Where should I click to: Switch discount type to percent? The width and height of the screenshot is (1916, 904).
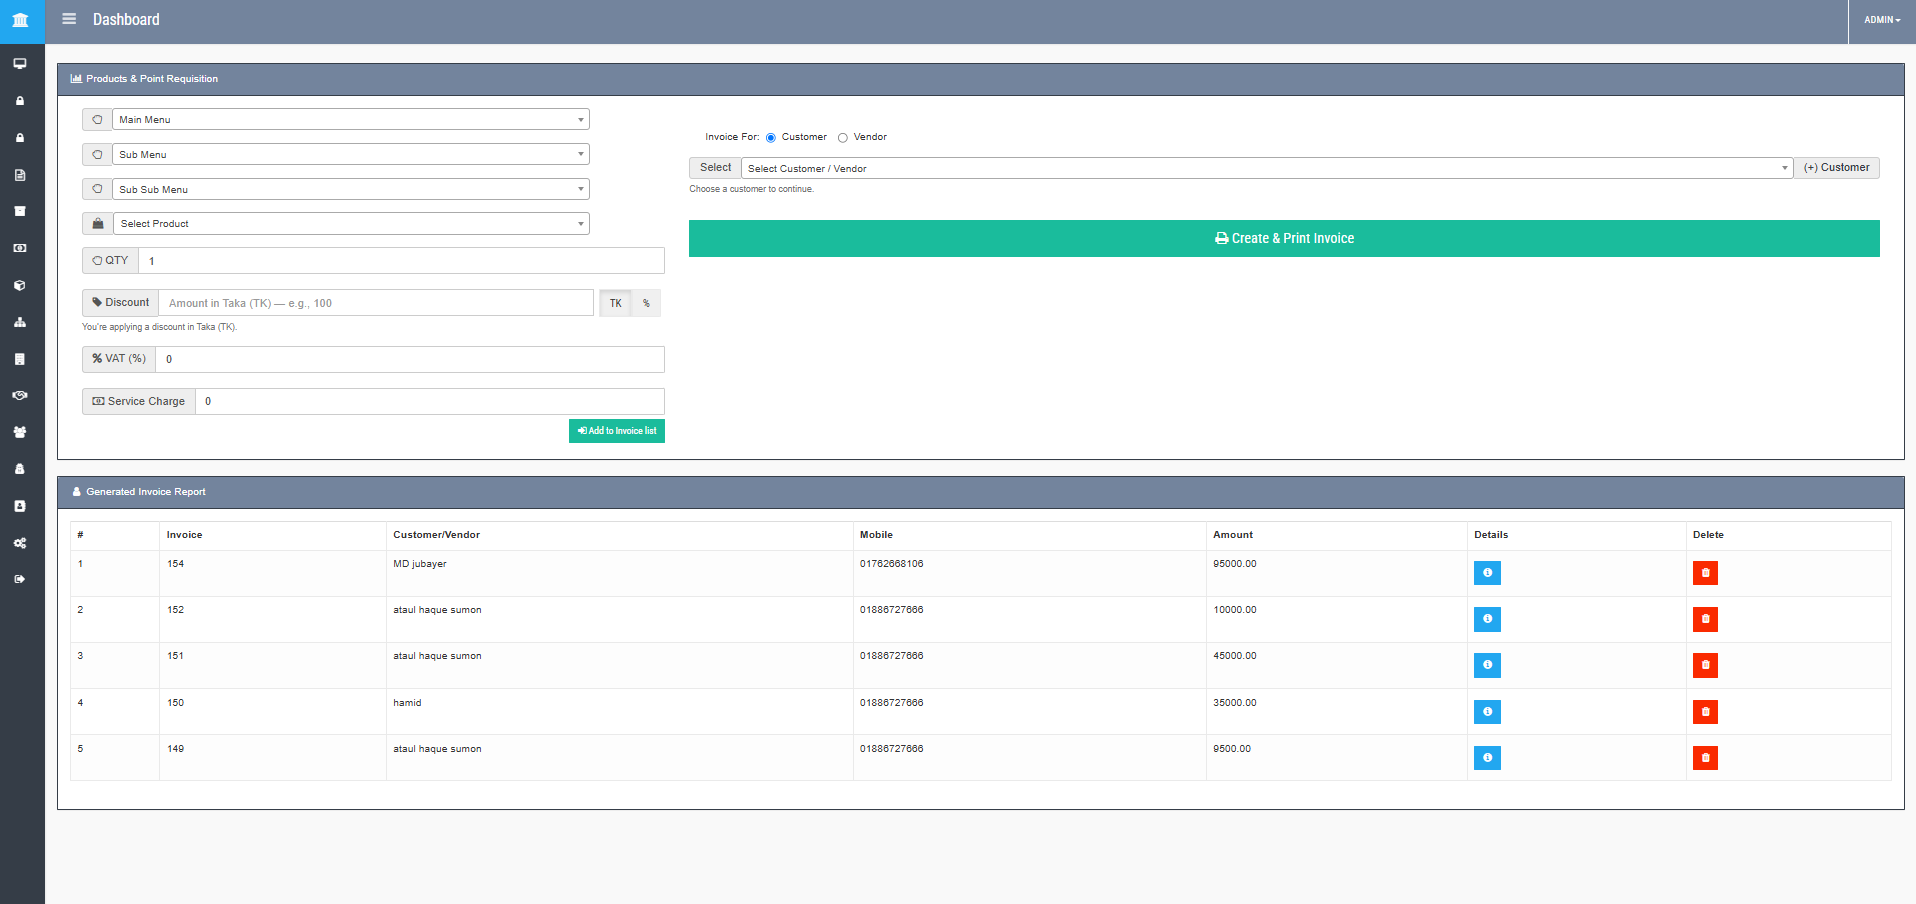646,303
